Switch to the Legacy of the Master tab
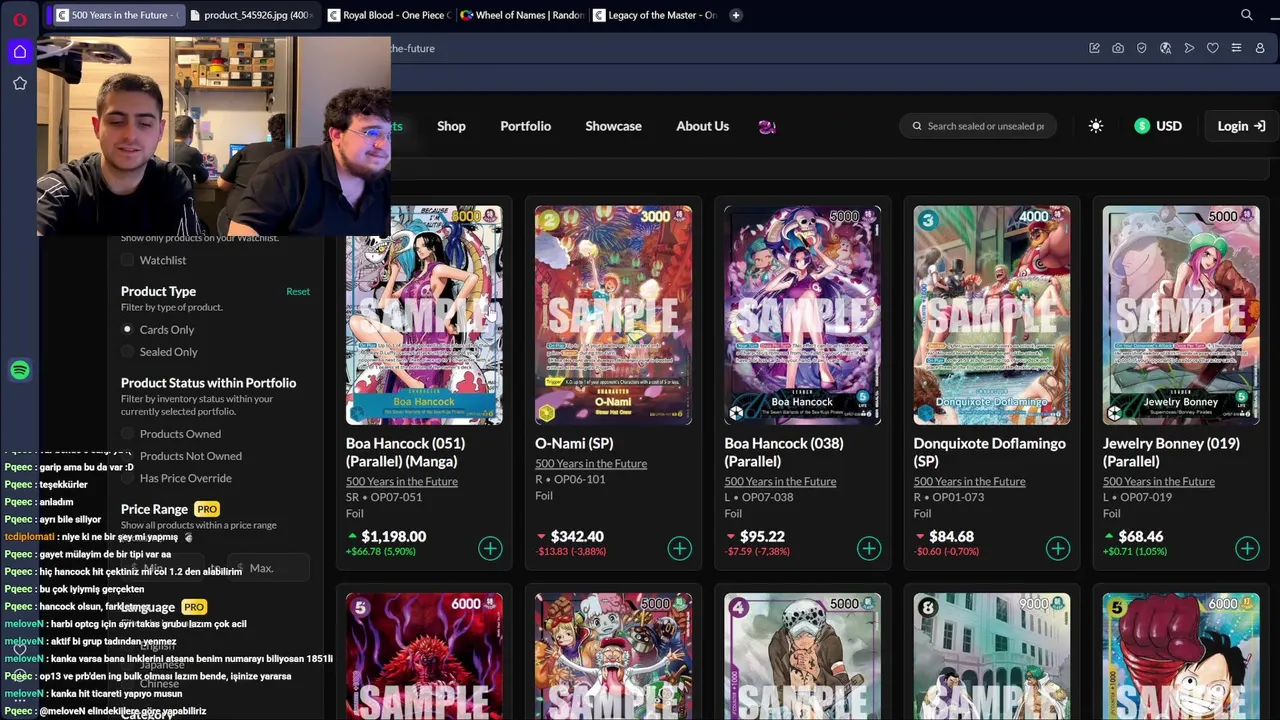This screenshot has width=1280, height=720. pos(655,15)
